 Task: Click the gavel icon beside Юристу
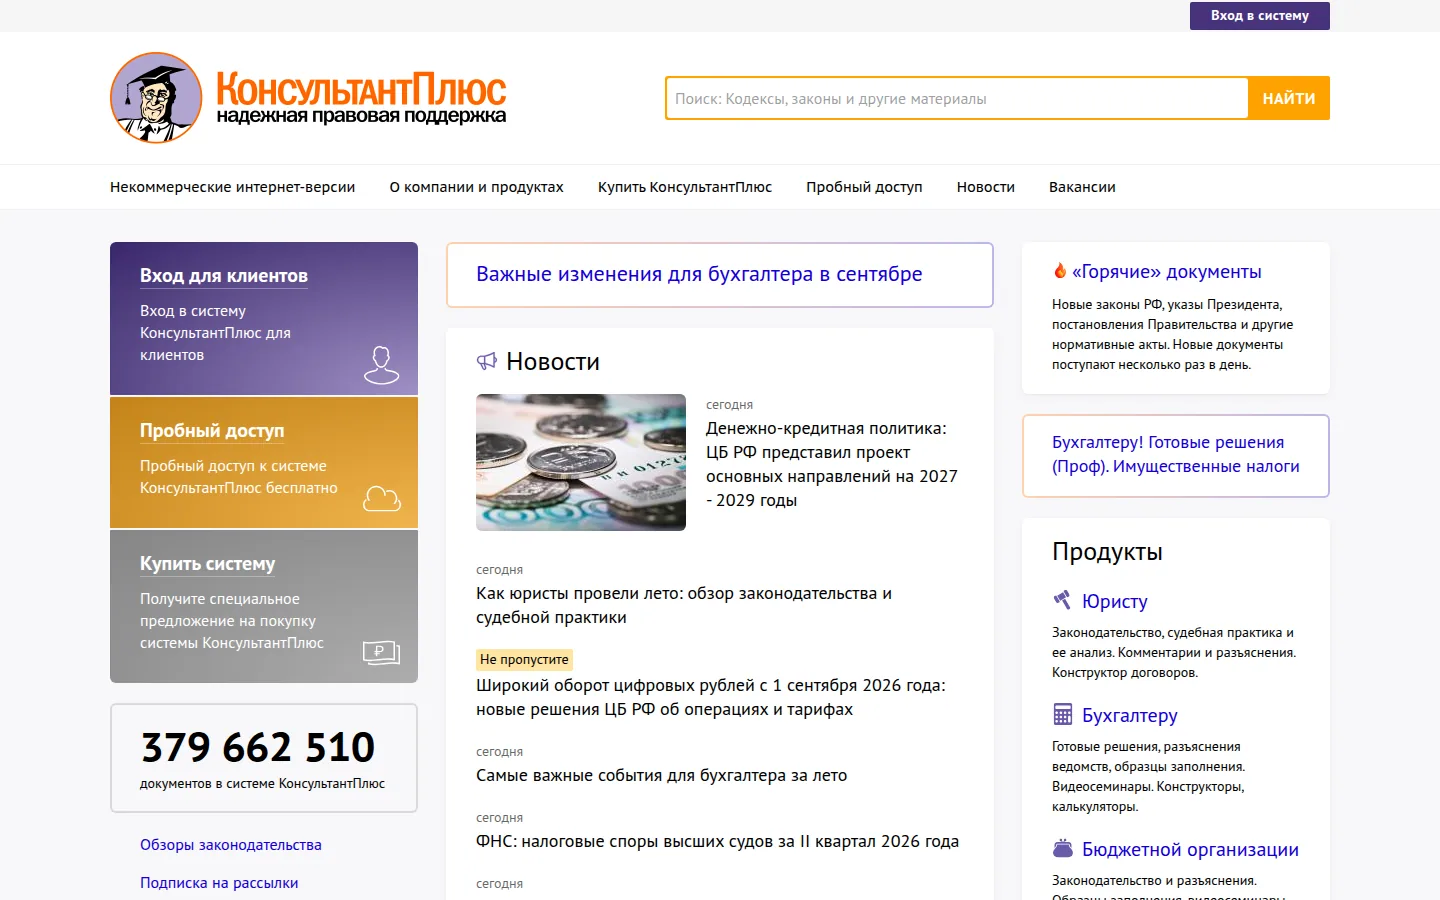(1062, 600)
